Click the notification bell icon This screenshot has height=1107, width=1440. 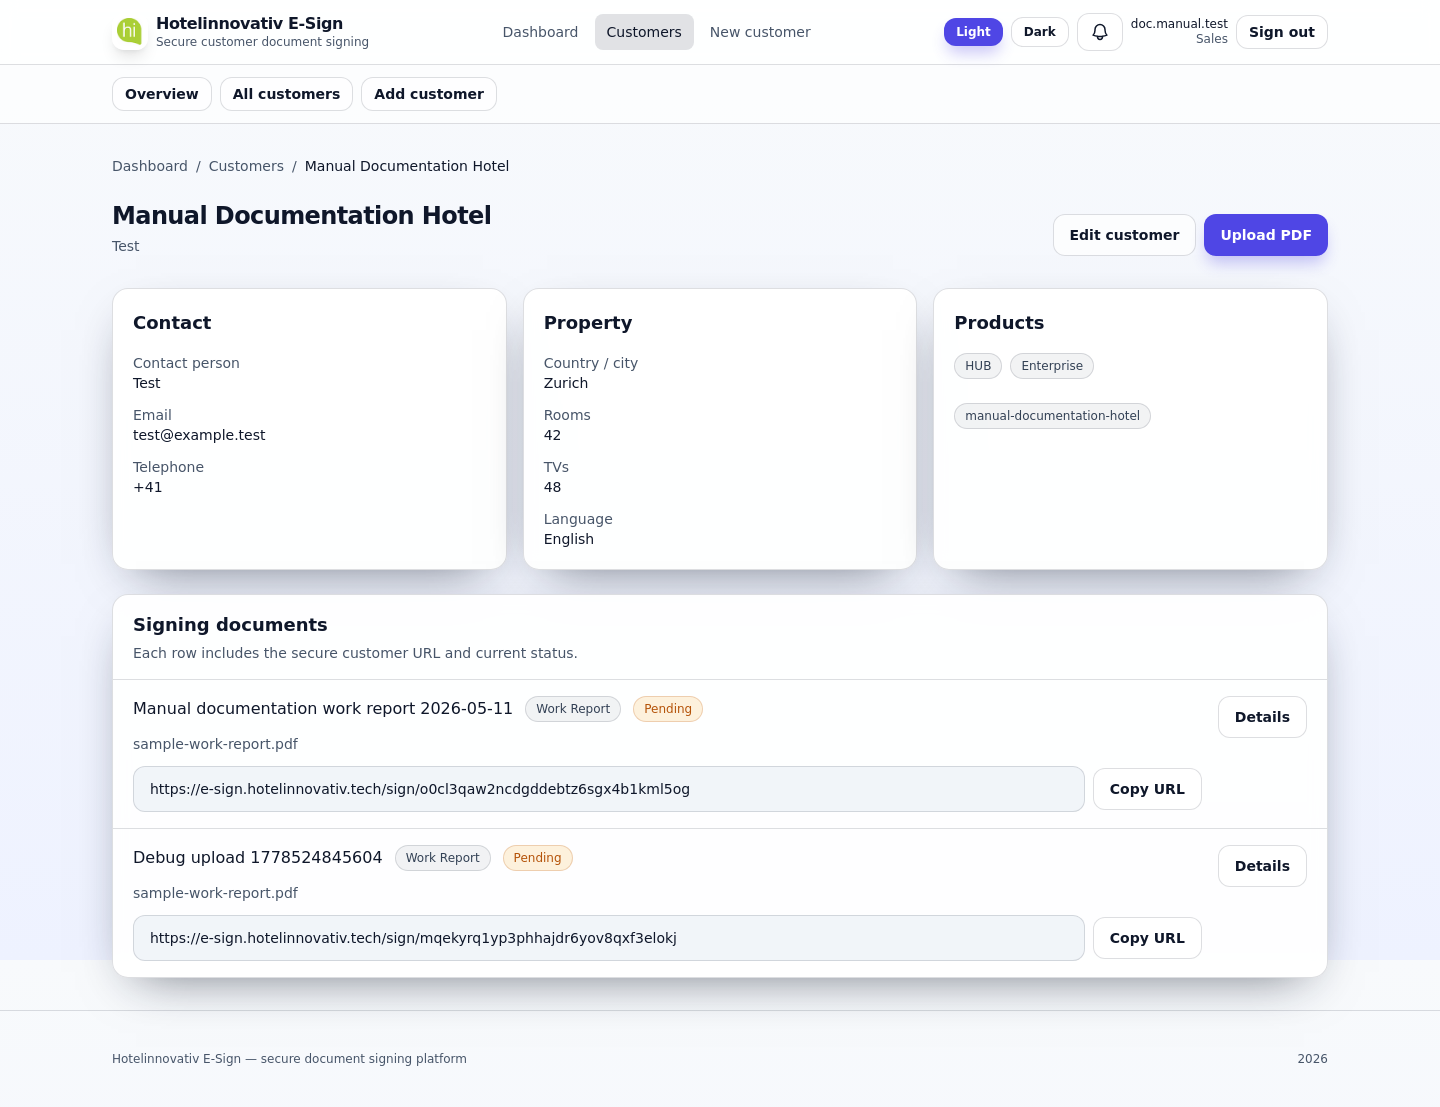[x=1099, y=32]
